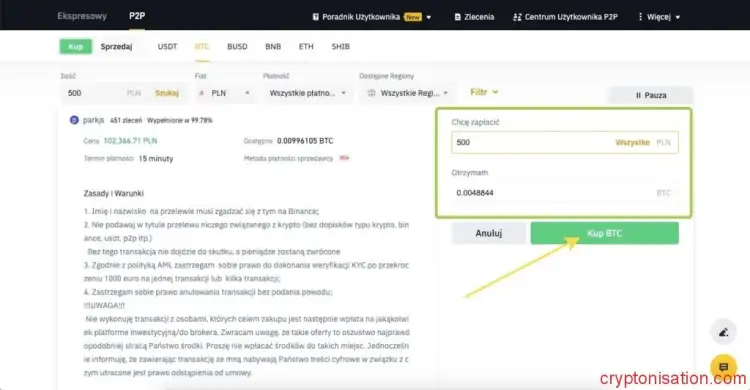Select the Kup toggle button
The image size is (750, 390).
point(76,46)
